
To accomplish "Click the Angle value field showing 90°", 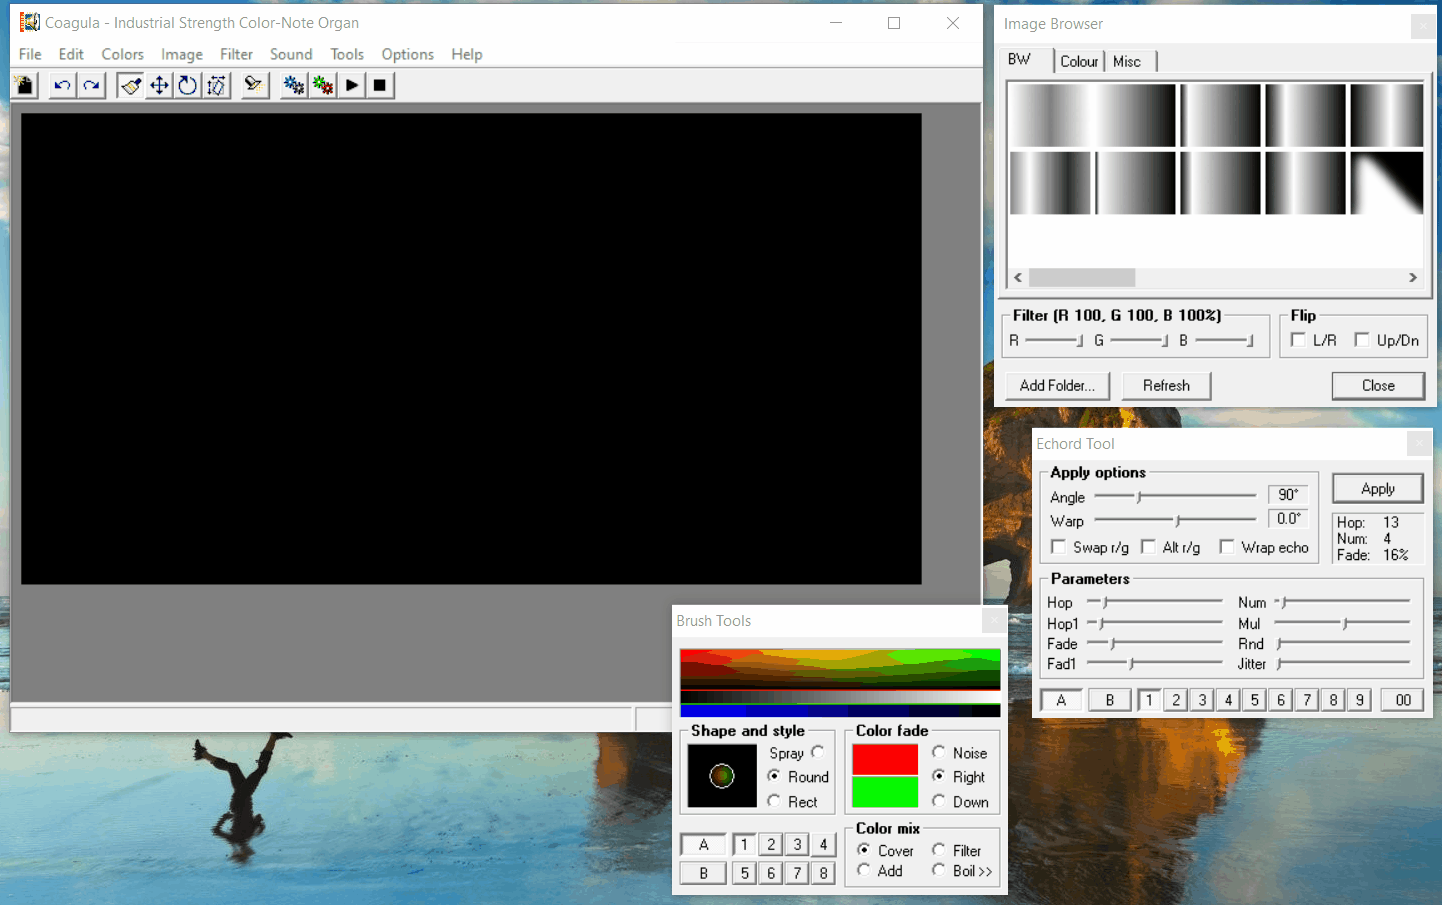I will [1288, 495].
